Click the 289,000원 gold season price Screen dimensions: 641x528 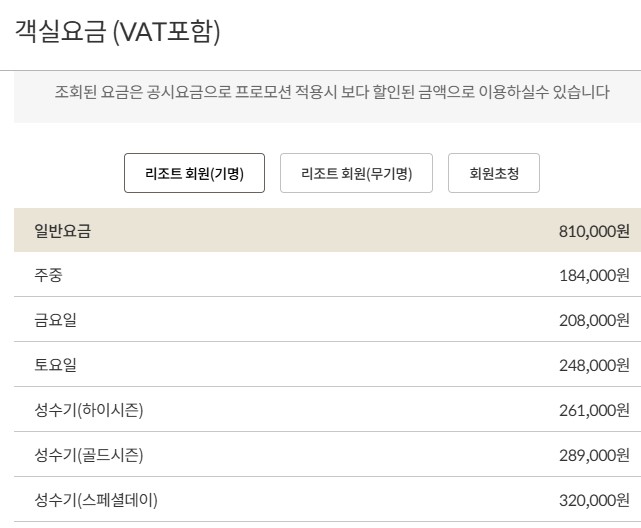tap(594, 455)
